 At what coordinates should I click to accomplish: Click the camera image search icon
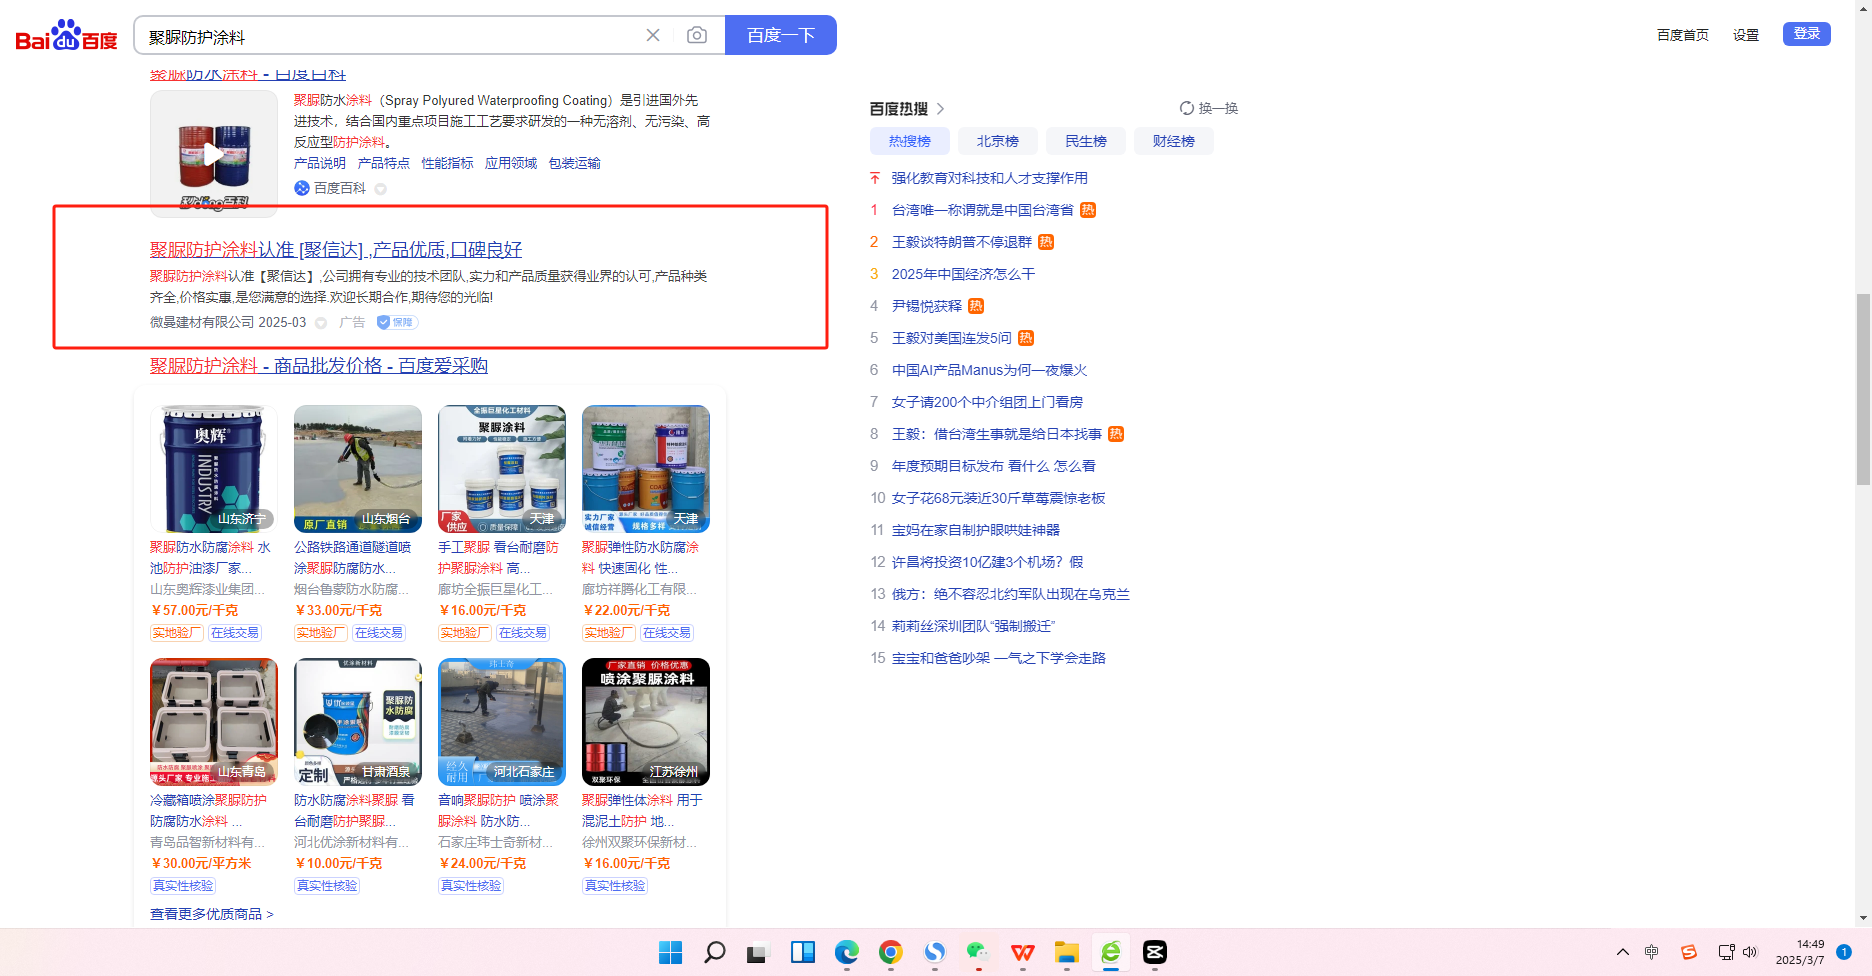point(697,36)
